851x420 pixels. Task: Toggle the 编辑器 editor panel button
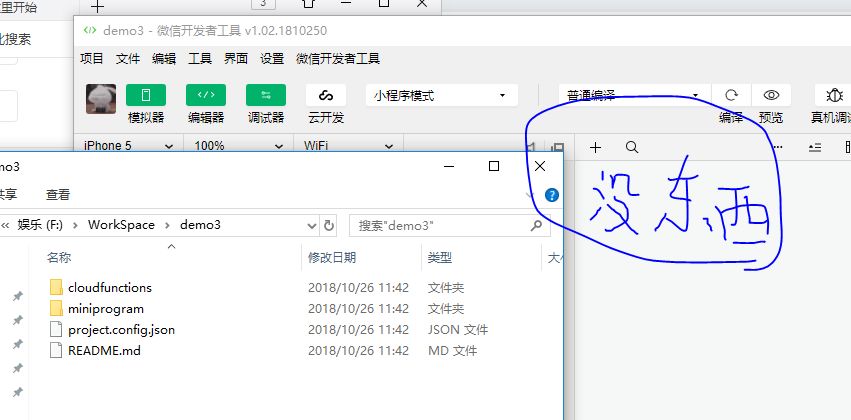(x=206, y=96)
